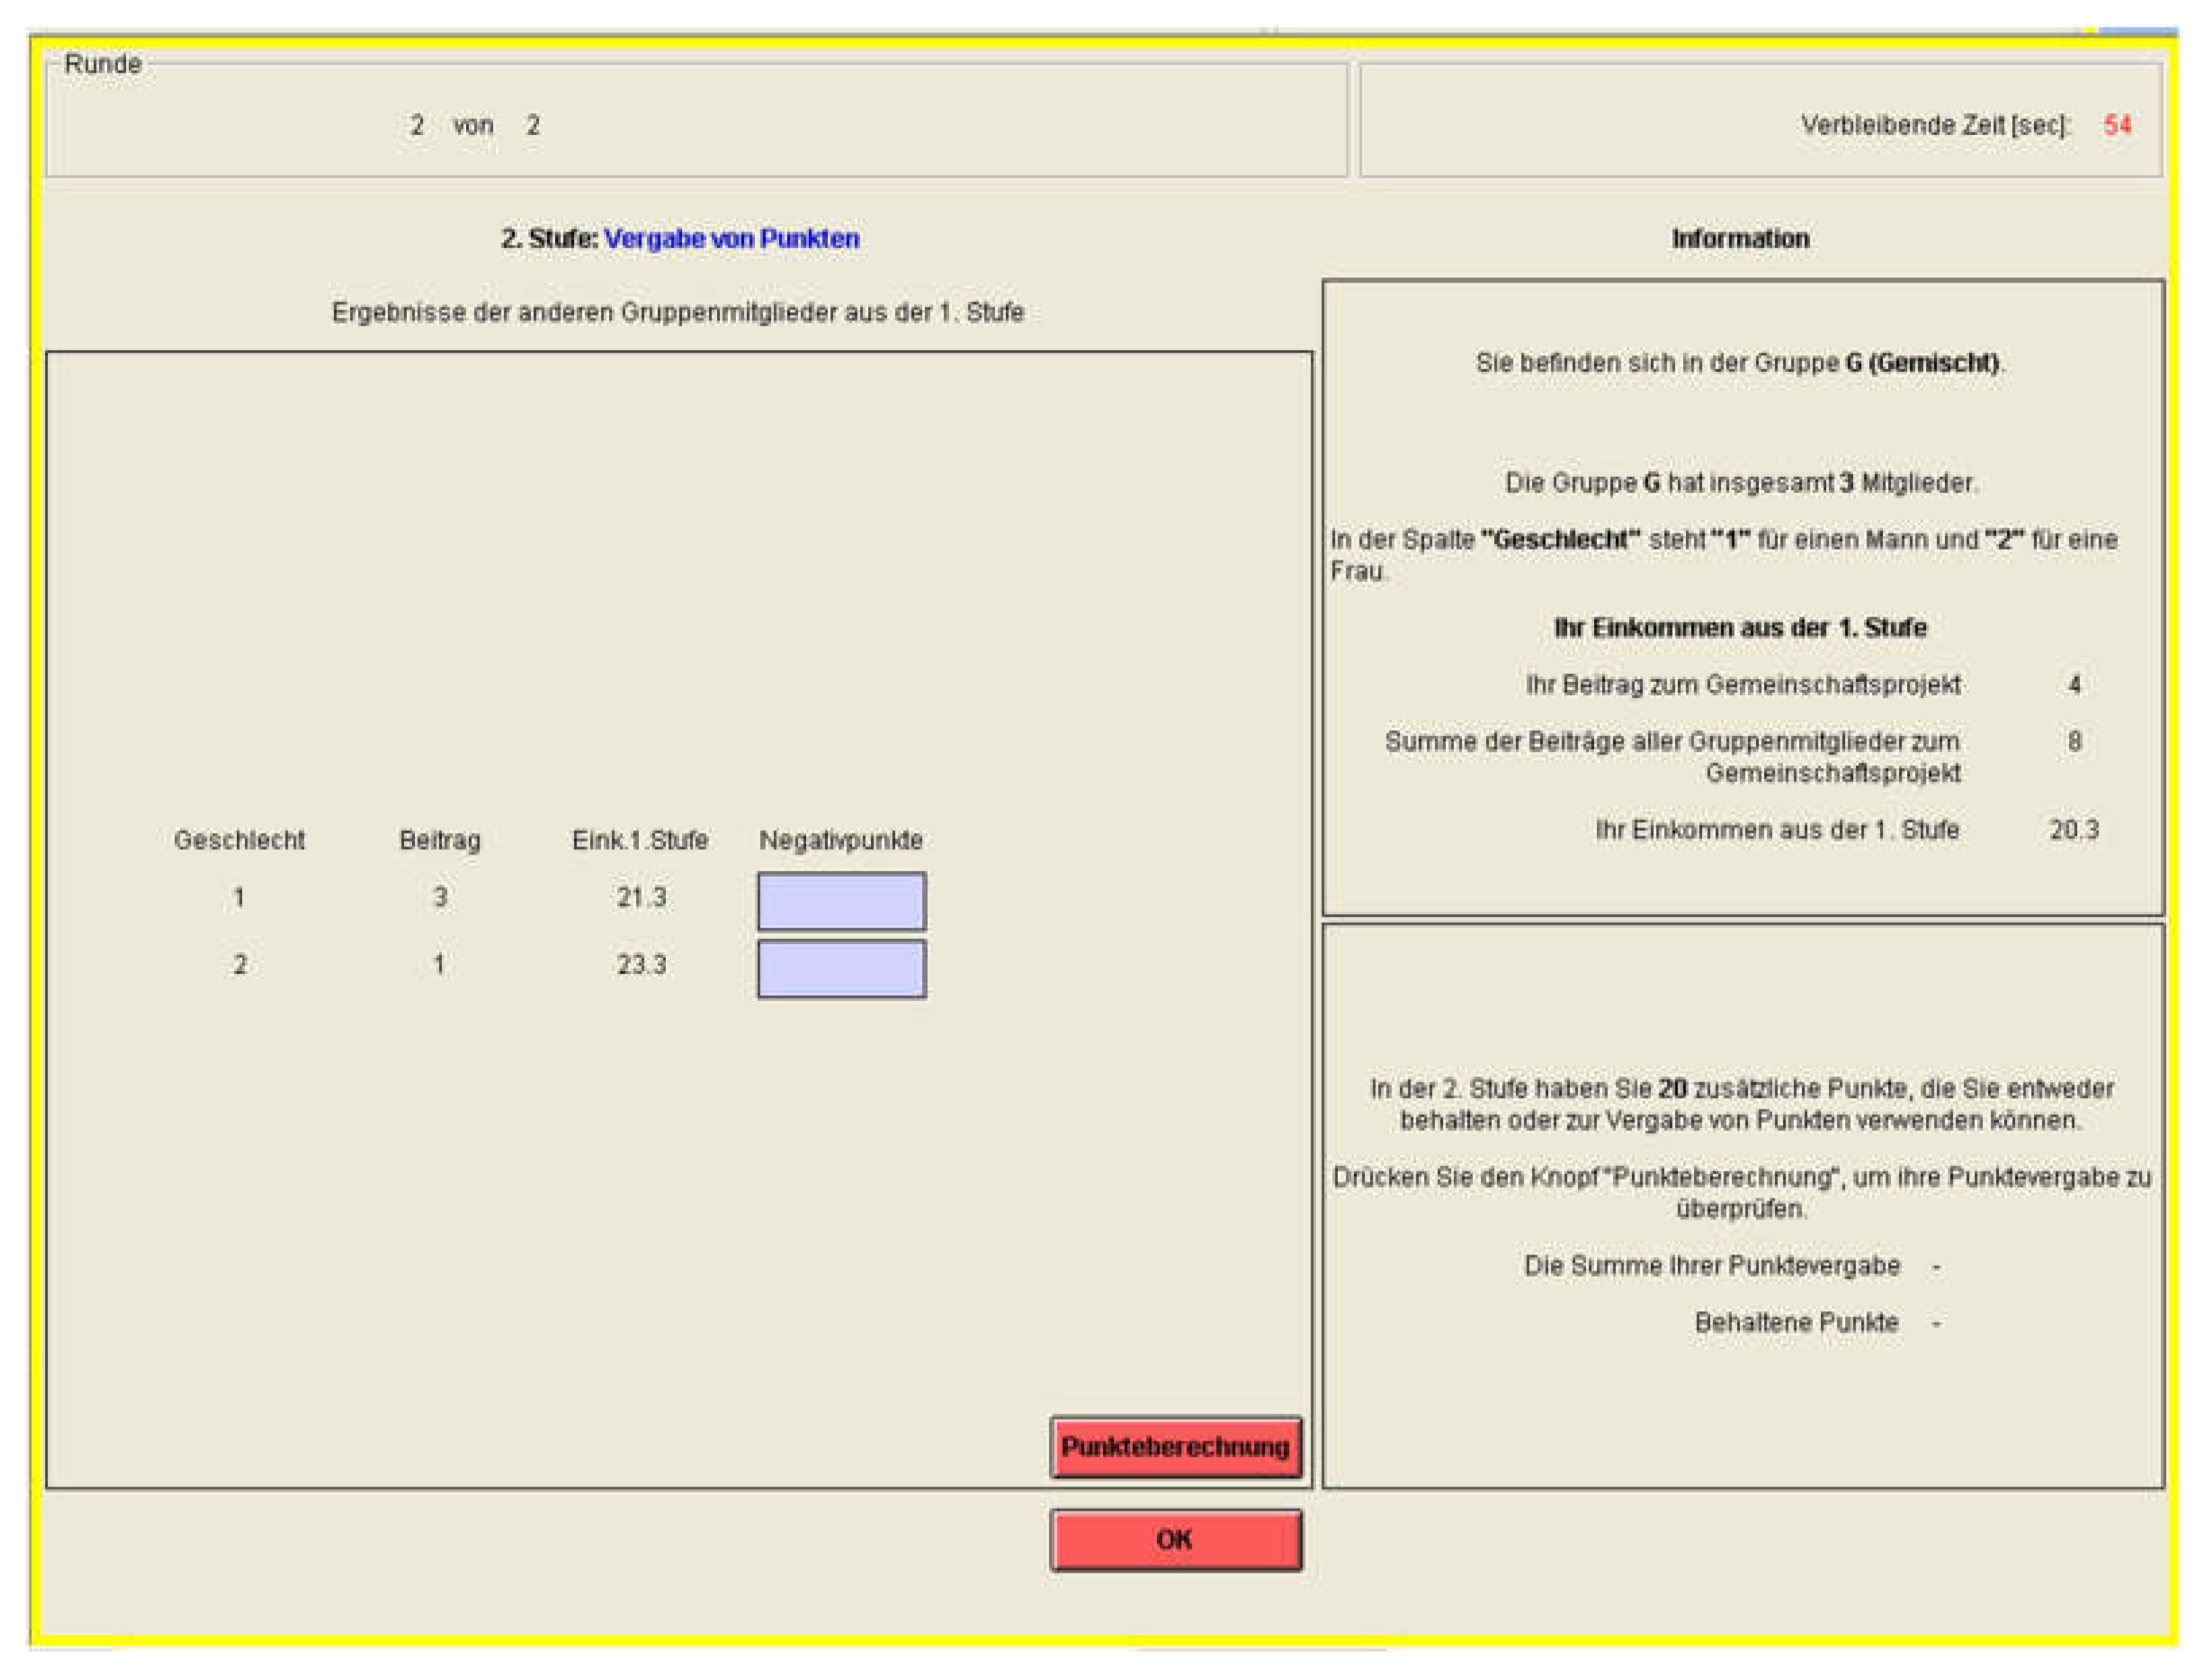Click the blue 'Vergabe von Punkten' heading

(x=731, y=239)
